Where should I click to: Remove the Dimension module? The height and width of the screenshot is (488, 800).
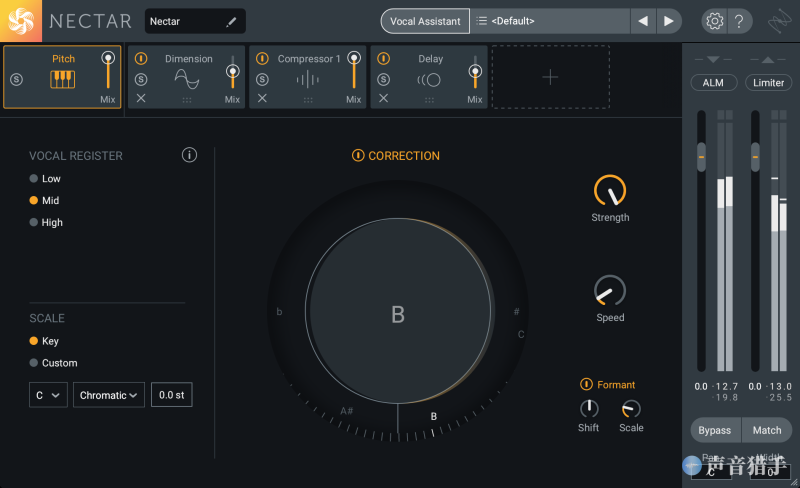[141, 98]
